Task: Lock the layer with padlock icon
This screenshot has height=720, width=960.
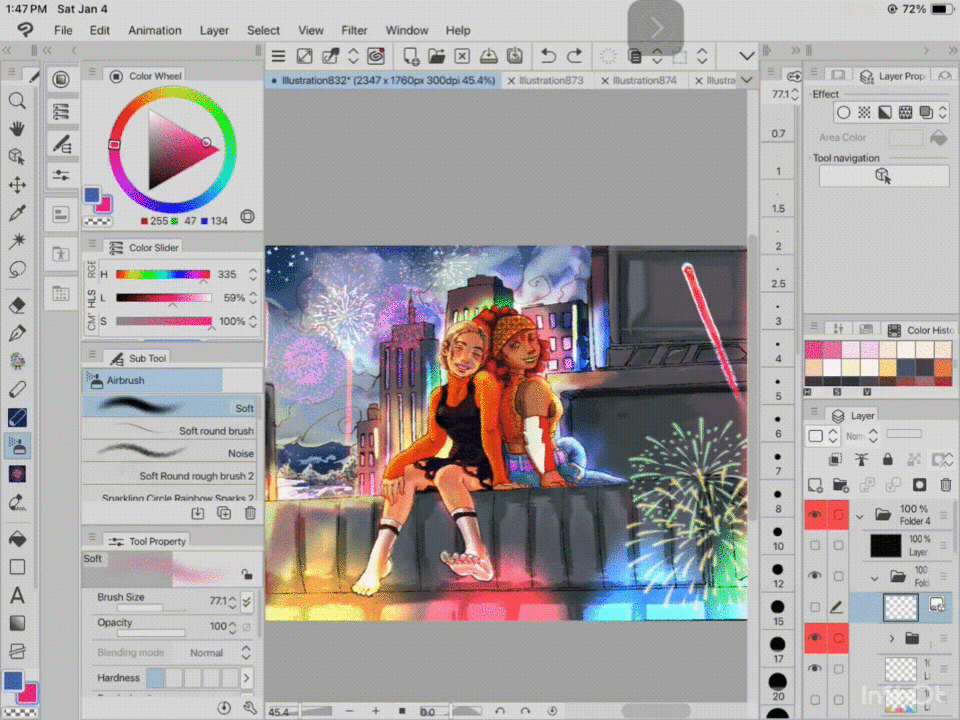Action: coord(886,460)
